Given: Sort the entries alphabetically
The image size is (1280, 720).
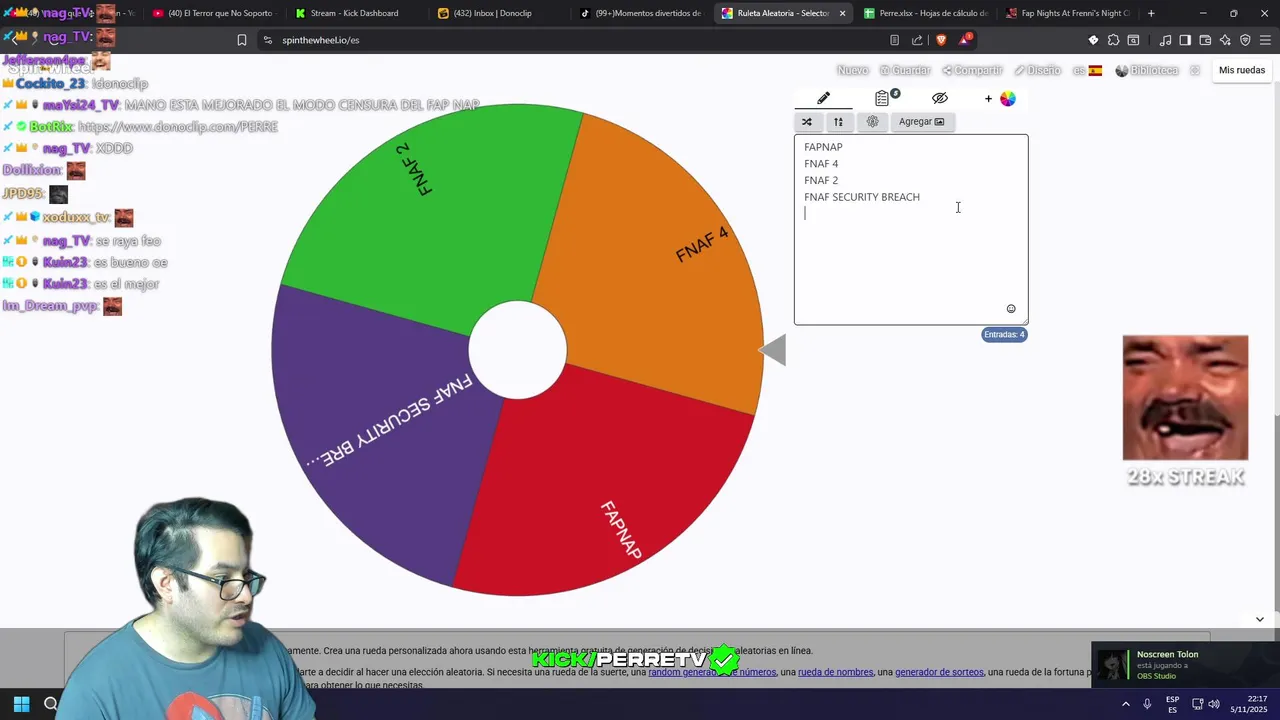Looking at the screenshot, I should click(838, 122).
